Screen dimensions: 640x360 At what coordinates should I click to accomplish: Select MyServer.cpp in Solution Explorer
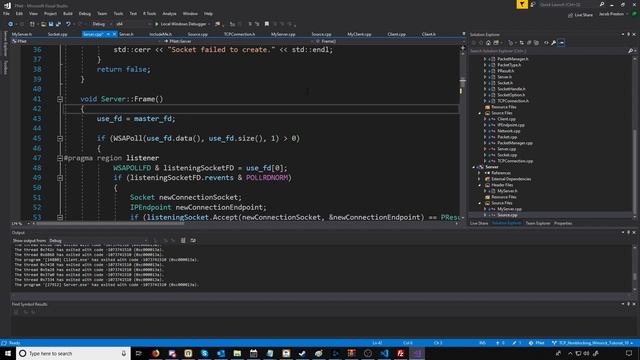click(x=509, y=209)
